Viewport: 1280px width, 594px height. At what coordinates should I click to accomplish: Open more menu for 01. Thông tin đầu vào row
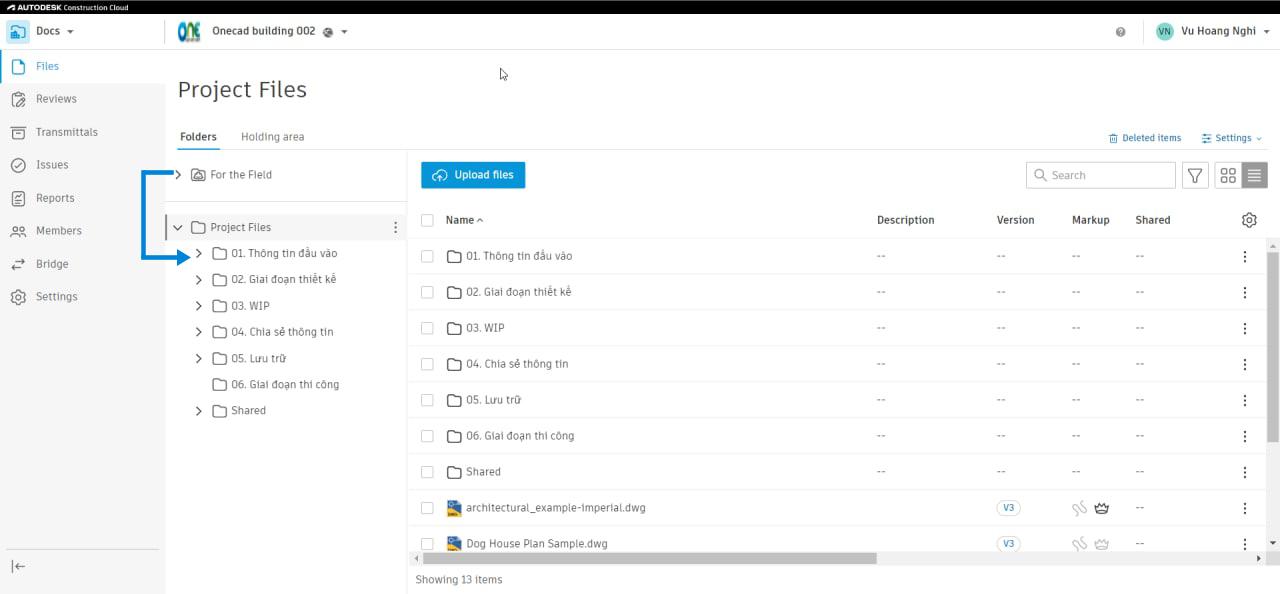pyautogui.click(x=1245, y=256)
